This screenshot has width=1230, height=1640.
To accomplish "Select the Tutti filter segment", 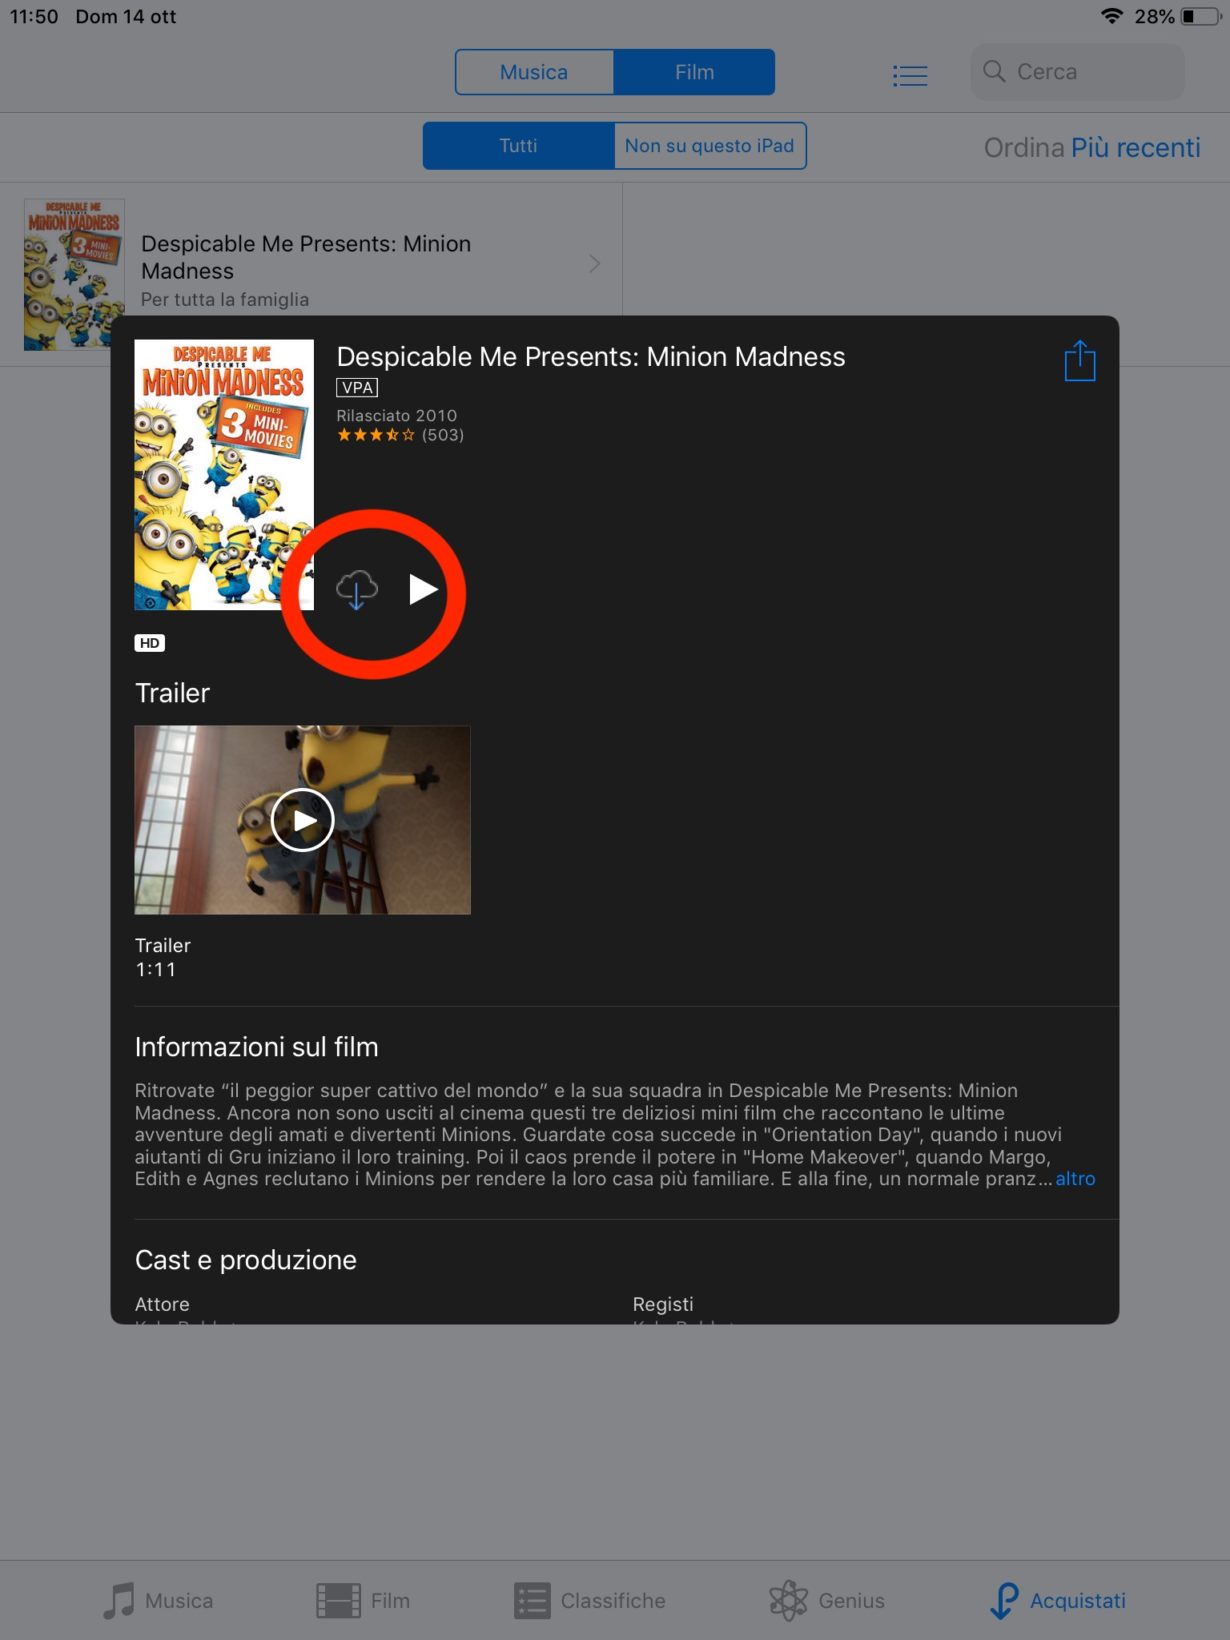I will [x=518, y=146].
